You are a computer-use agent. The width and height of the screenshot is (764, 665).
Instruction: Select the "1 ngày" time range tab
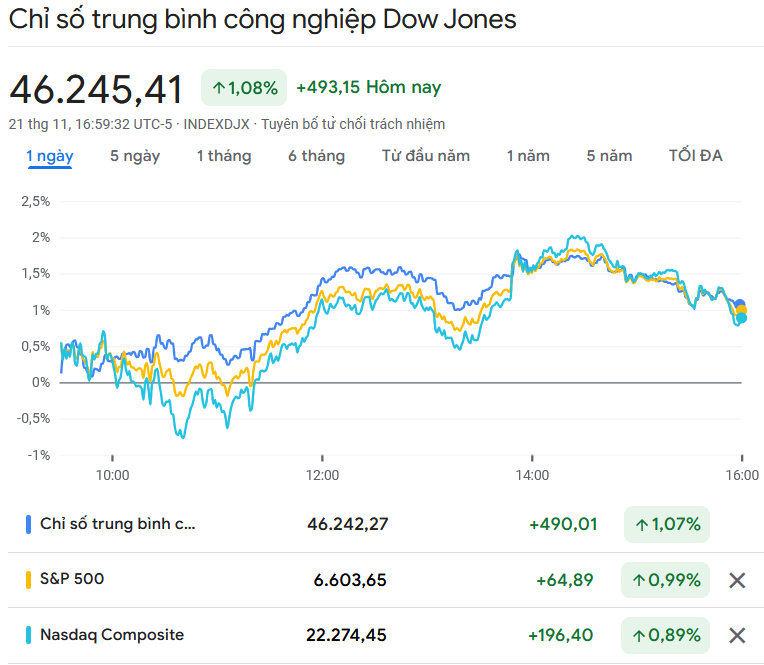point(49,156)
